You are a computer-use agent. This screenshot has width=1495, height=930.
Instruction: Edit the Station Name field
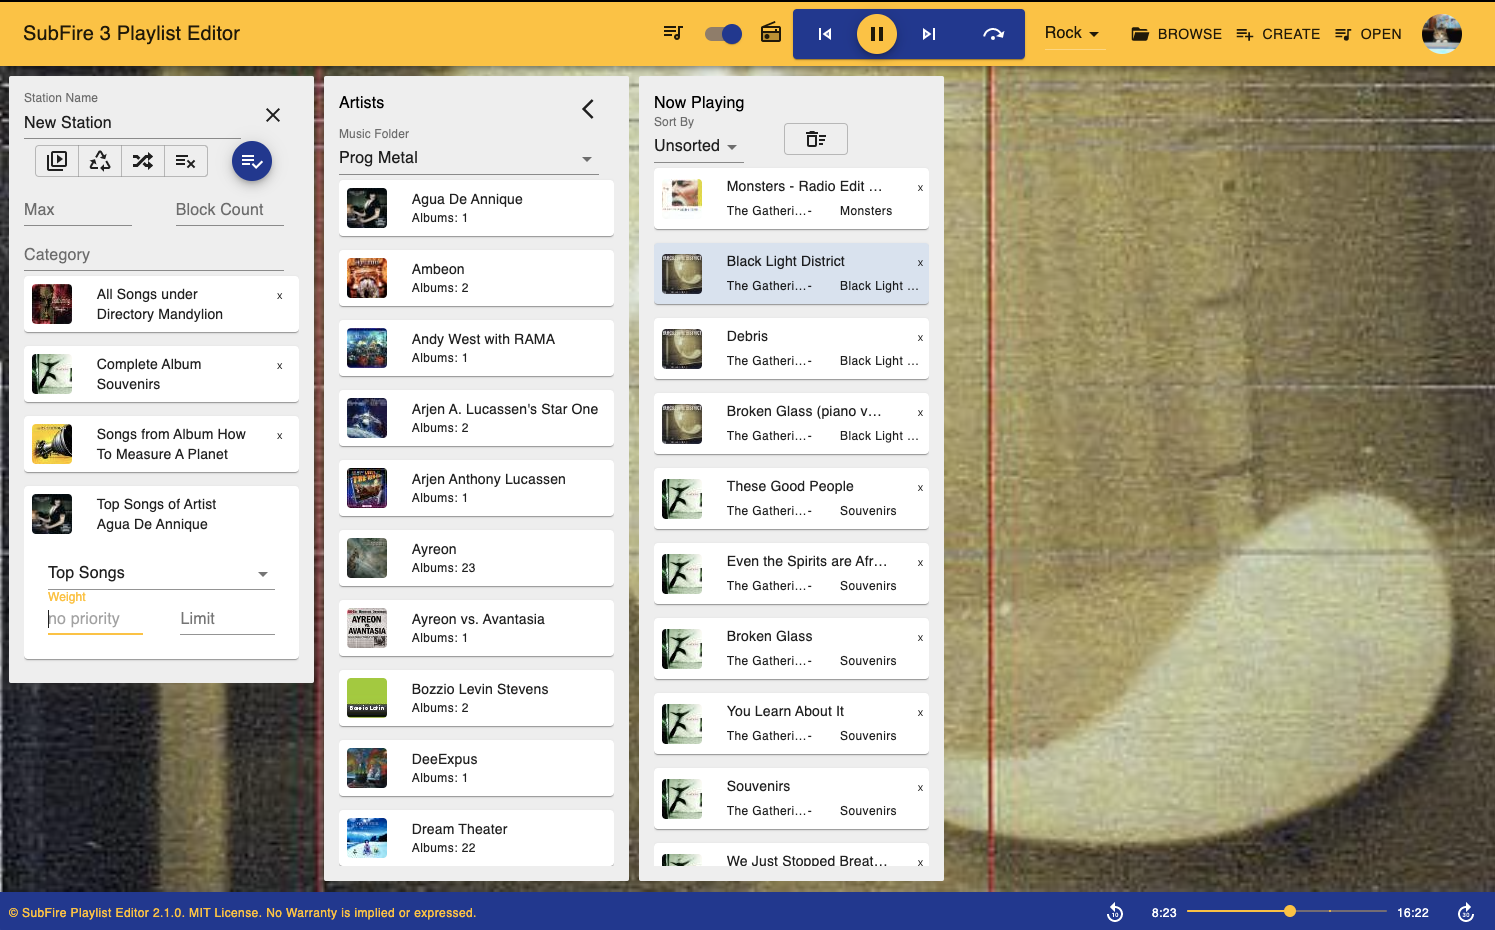coord(132,122)
